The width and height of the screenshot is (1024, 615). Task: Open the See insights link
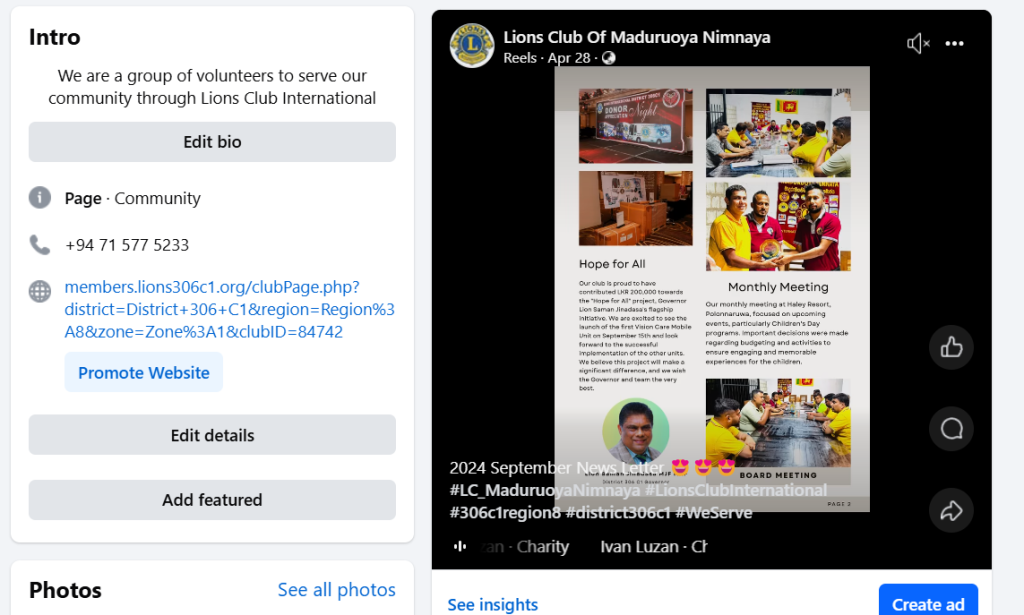pos(492,605)
